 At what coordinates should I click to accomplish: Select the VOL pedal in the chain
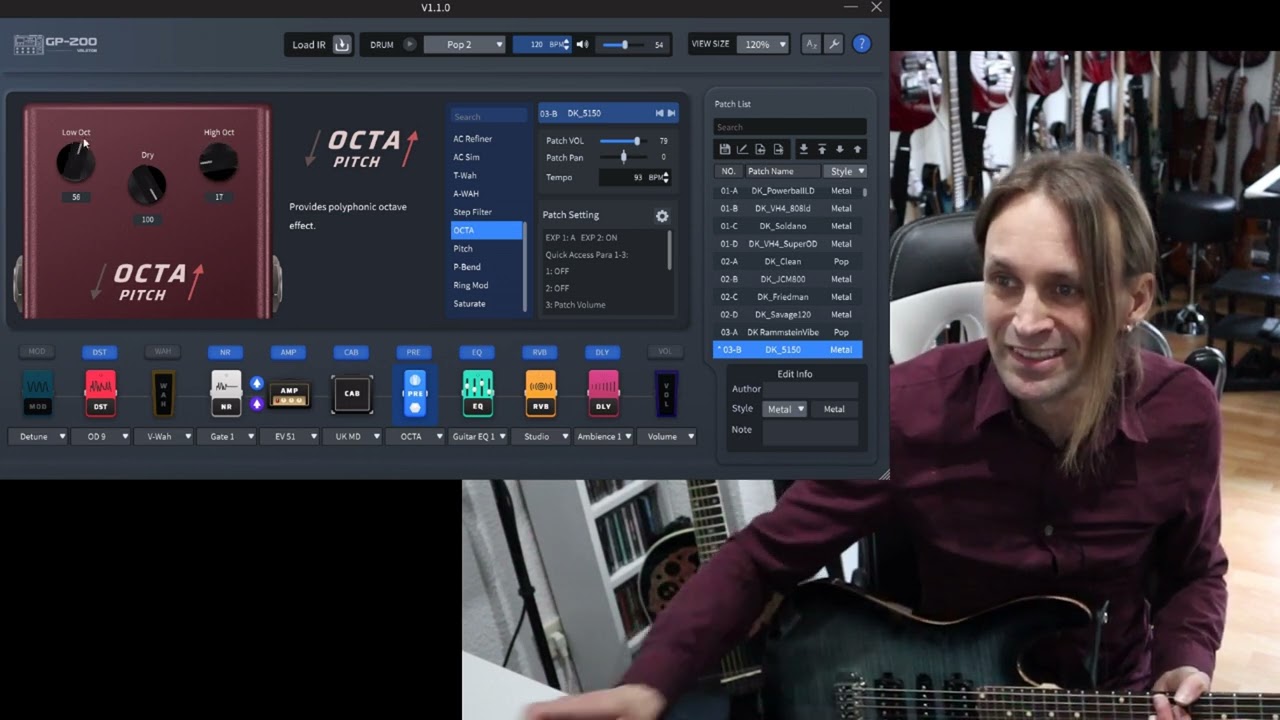[x=665, y=394]
